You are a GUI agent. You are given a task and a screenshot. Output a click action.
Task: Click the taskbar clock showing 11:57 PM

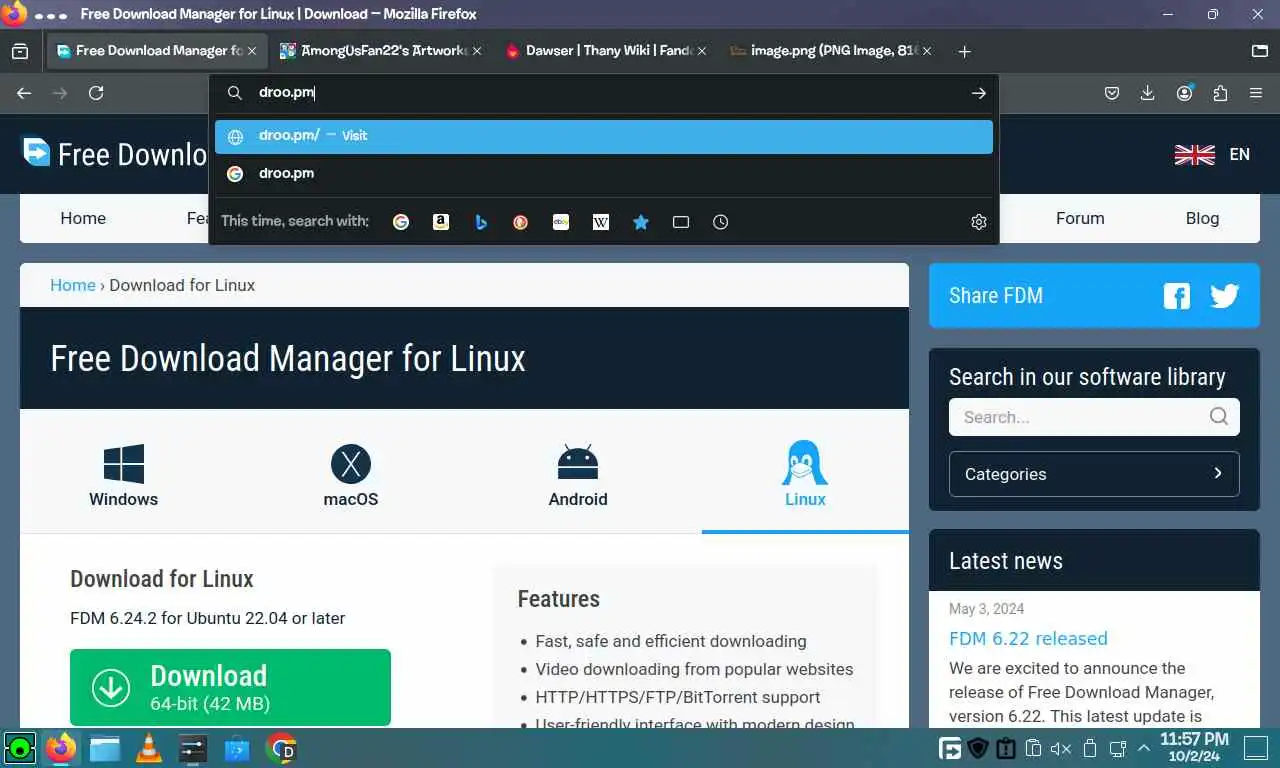tap(1194, 748)
